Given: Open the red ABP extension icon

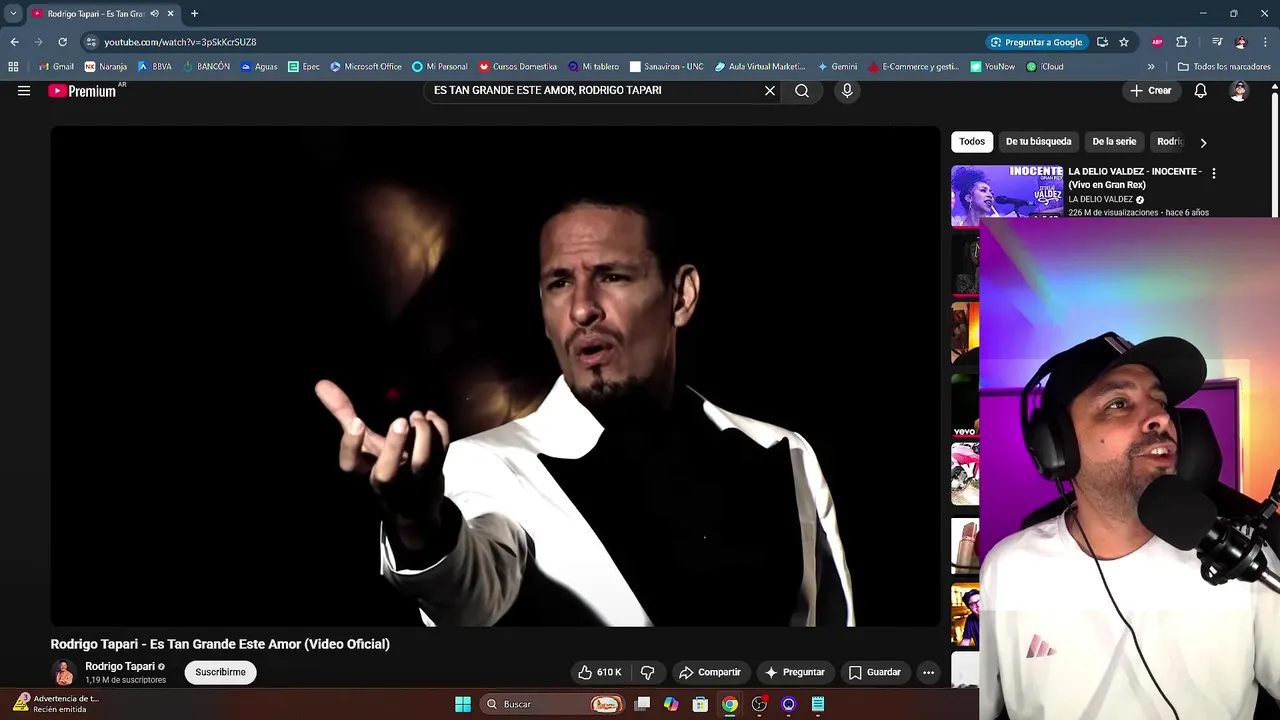Looking at the screenshot, I should (1157, 42).
